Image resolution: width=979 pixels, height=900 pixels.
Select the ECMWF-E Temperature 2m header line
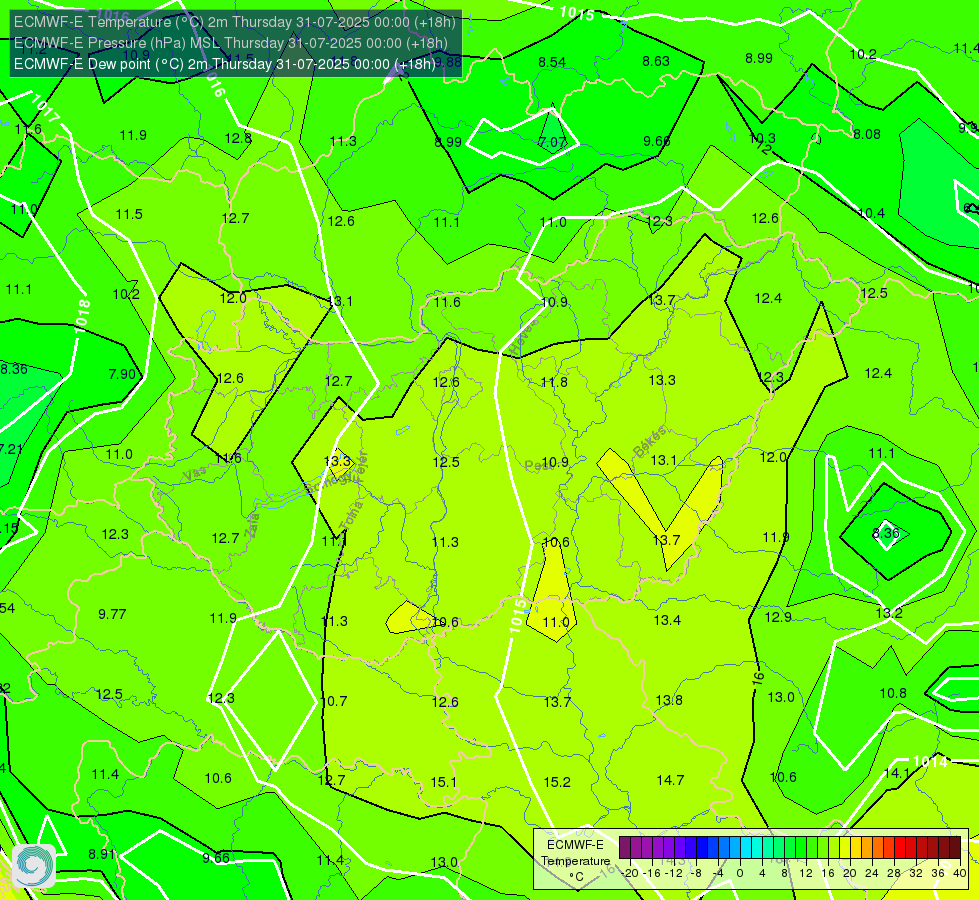(235, 22)
